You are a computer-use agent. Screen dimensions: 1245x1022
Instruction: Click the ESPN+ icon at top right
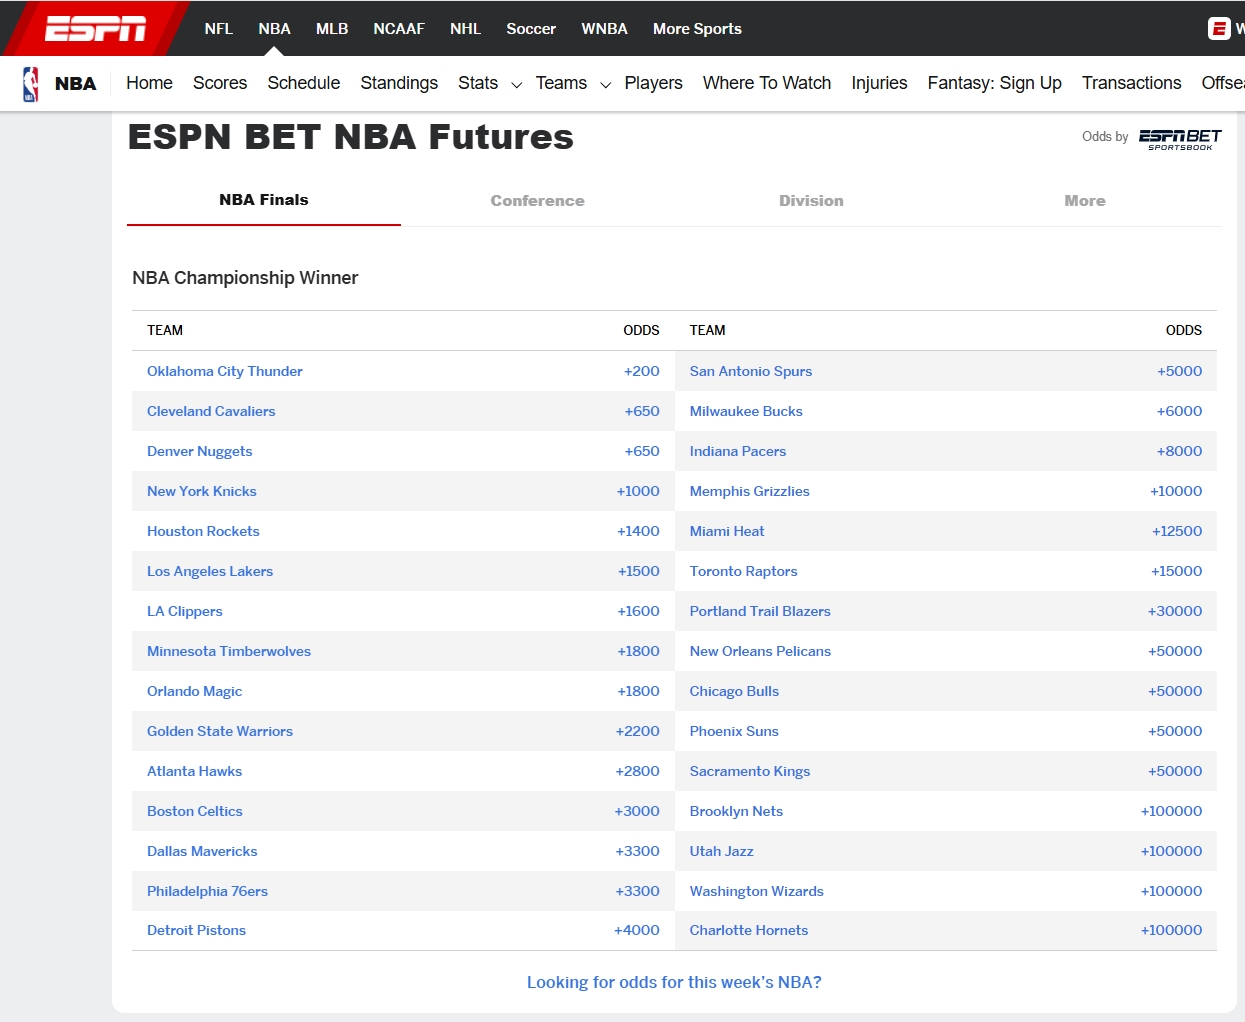(1218, 29)
